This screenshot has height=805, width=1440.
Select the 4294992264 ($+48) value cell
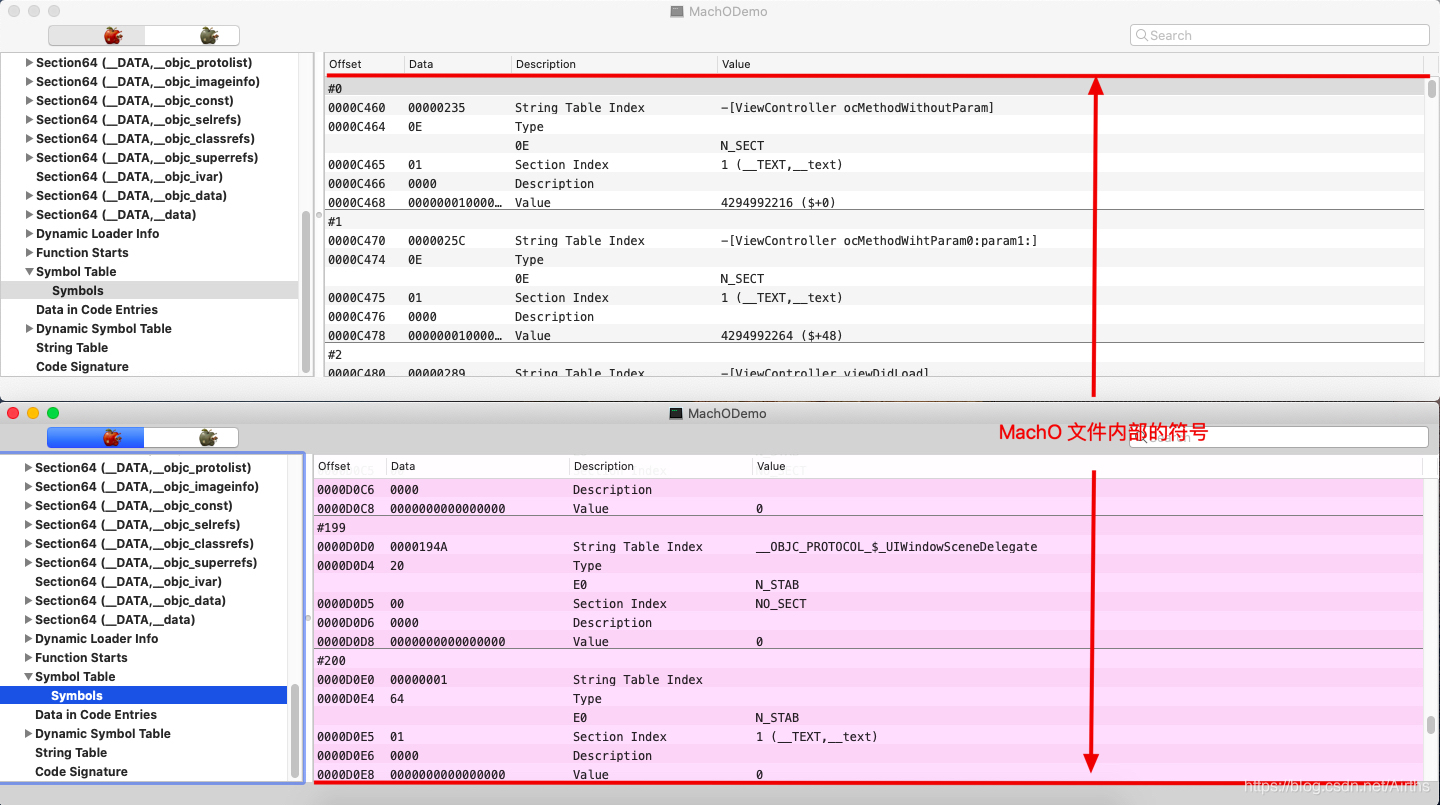(782, 336)
